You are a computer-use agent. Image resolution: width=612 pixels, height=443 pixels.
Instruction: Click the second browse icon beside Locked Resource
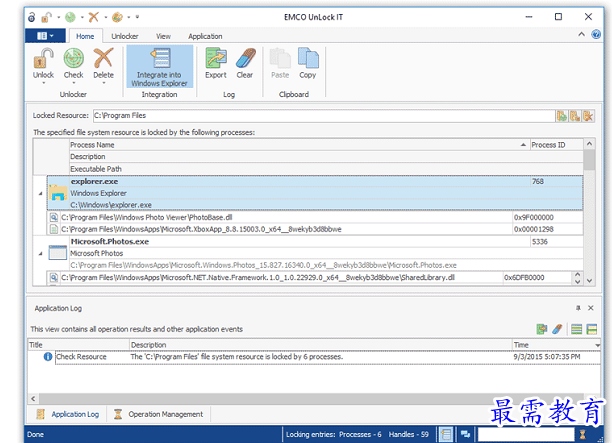click(575, 116)
